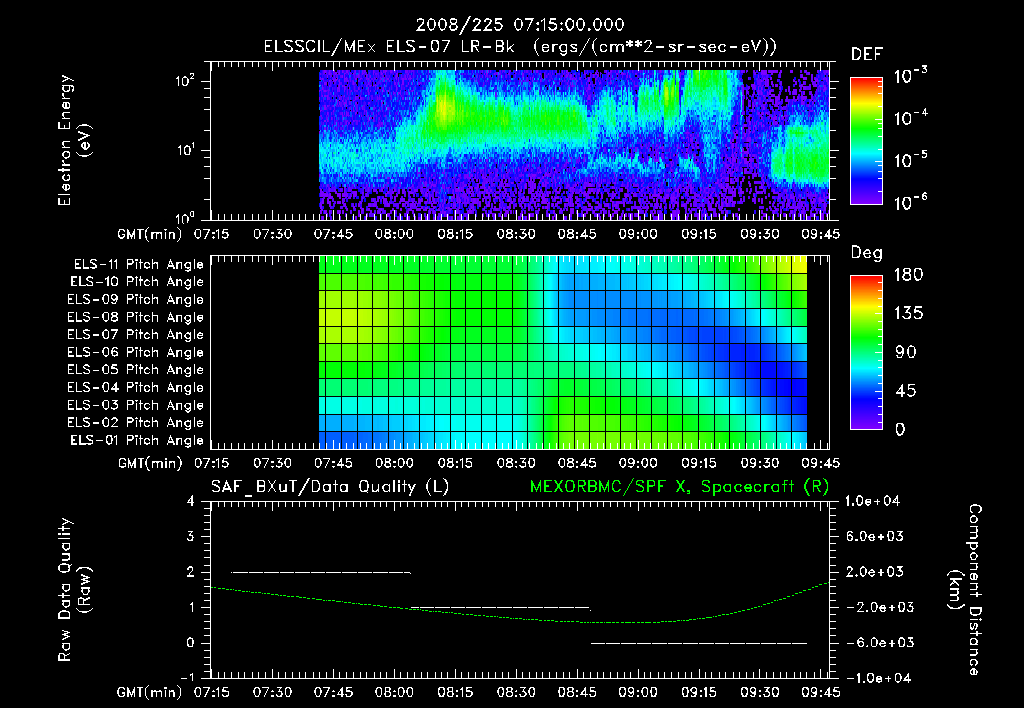1024x708 pixels.
Task: Click the 180 tick on Deg colorbar
Action: 908,275
